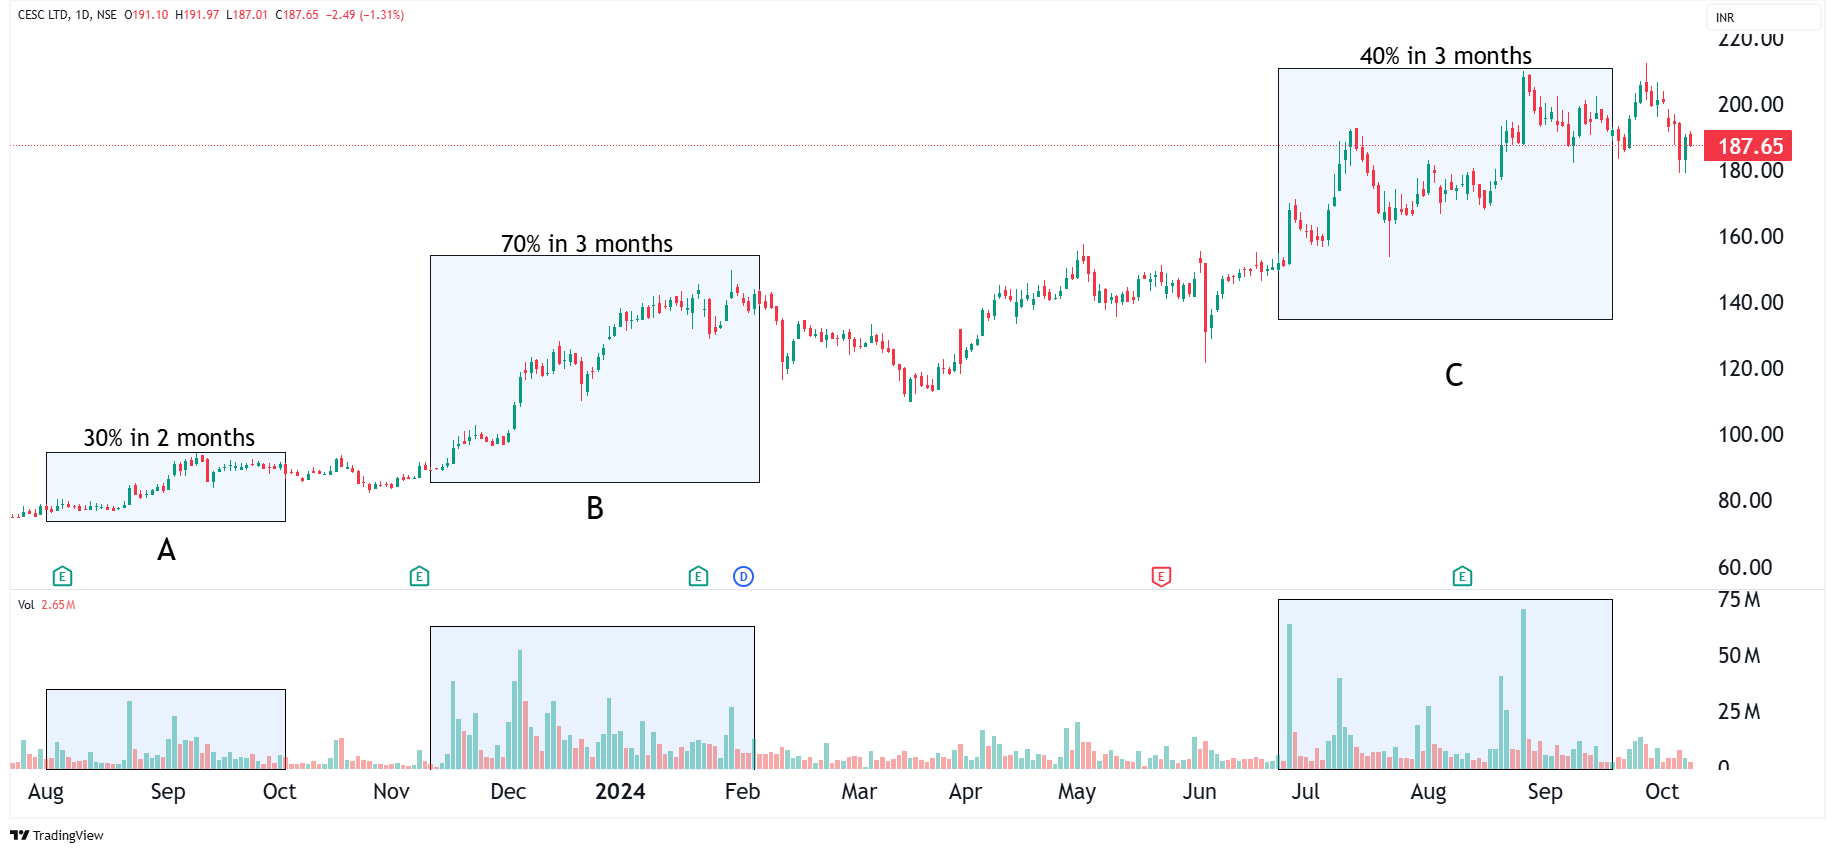Screen dimensions: 1835x853
Task: Click the first earnings marker in August 2023
Action: pyautogui.click(x=62, y=576)
